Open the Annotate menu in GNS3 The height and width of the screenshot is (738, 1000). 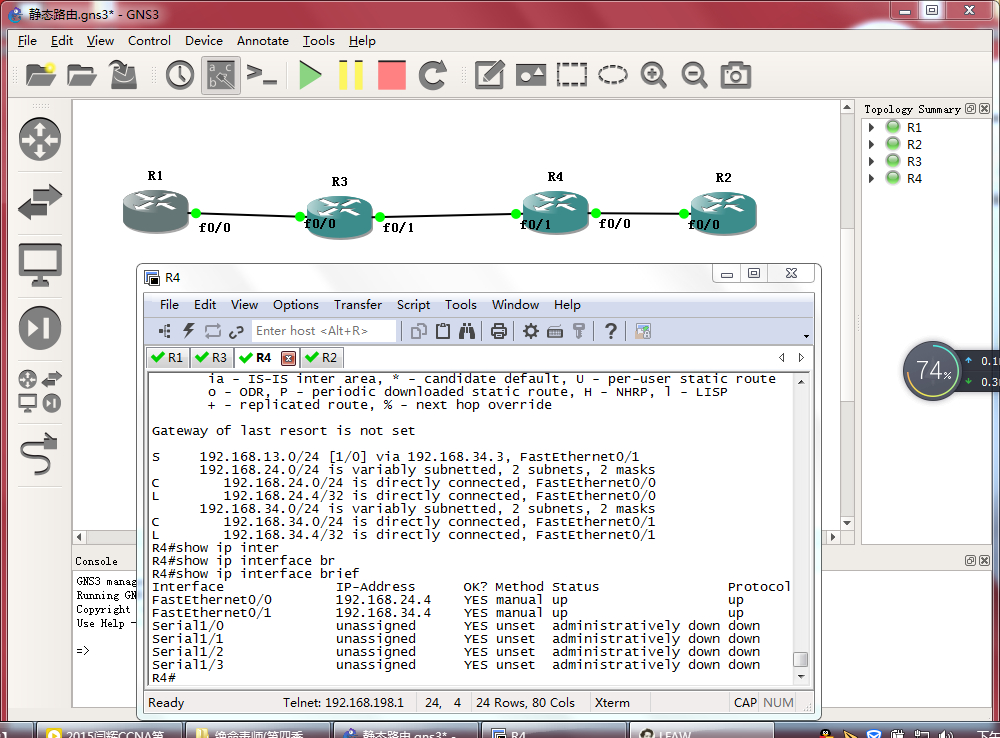(x=262, y=41)
